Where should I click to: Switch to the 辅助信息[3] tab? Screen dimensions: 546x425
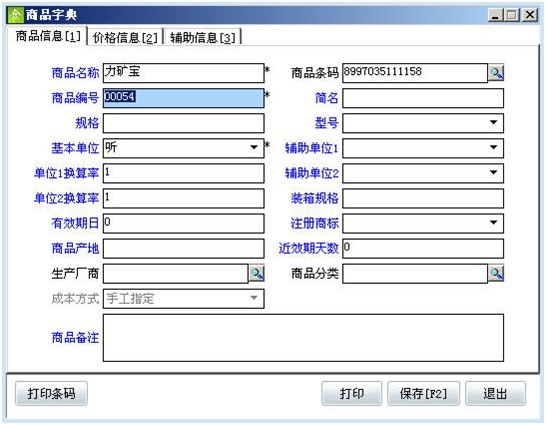click(x=203, y=37)
